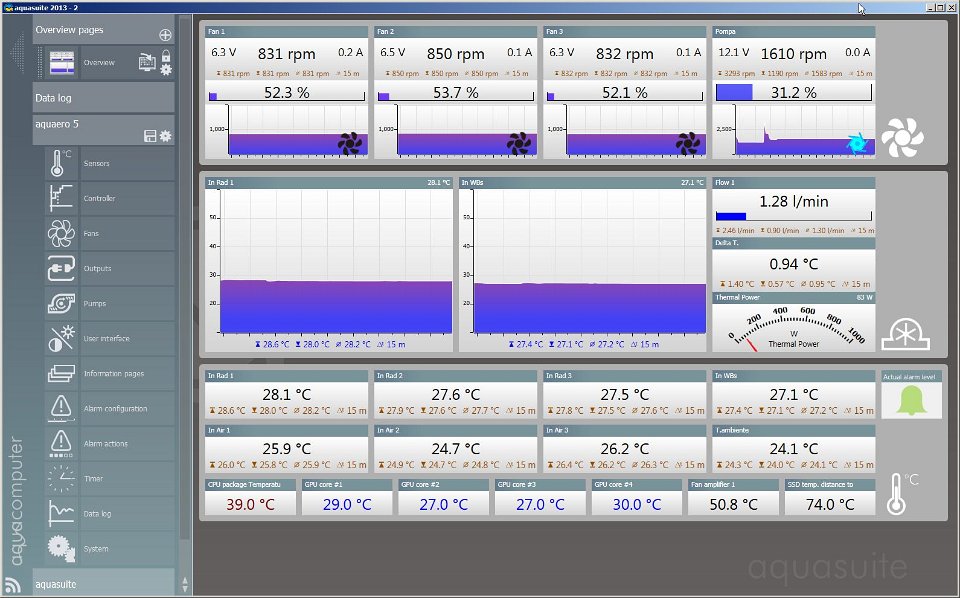Click the 1610 rpm reading in Pompa
Viewport: 960px width, 598px height.
pyautogui.click(x=793, y=54)
